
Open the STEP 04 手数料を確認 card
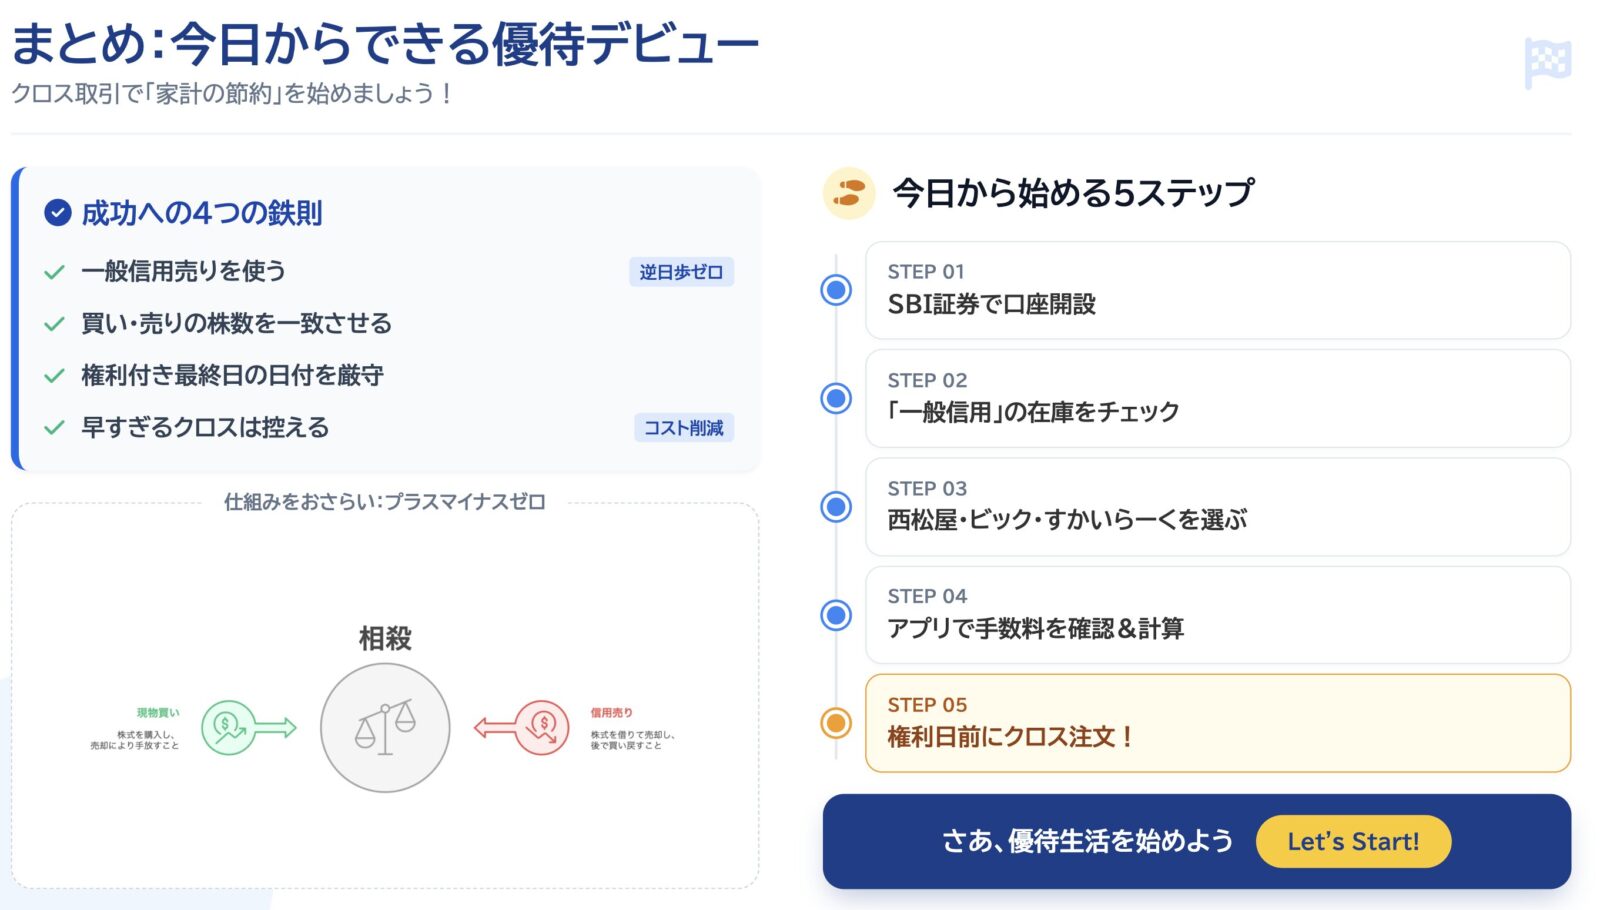coord(1217,615)
